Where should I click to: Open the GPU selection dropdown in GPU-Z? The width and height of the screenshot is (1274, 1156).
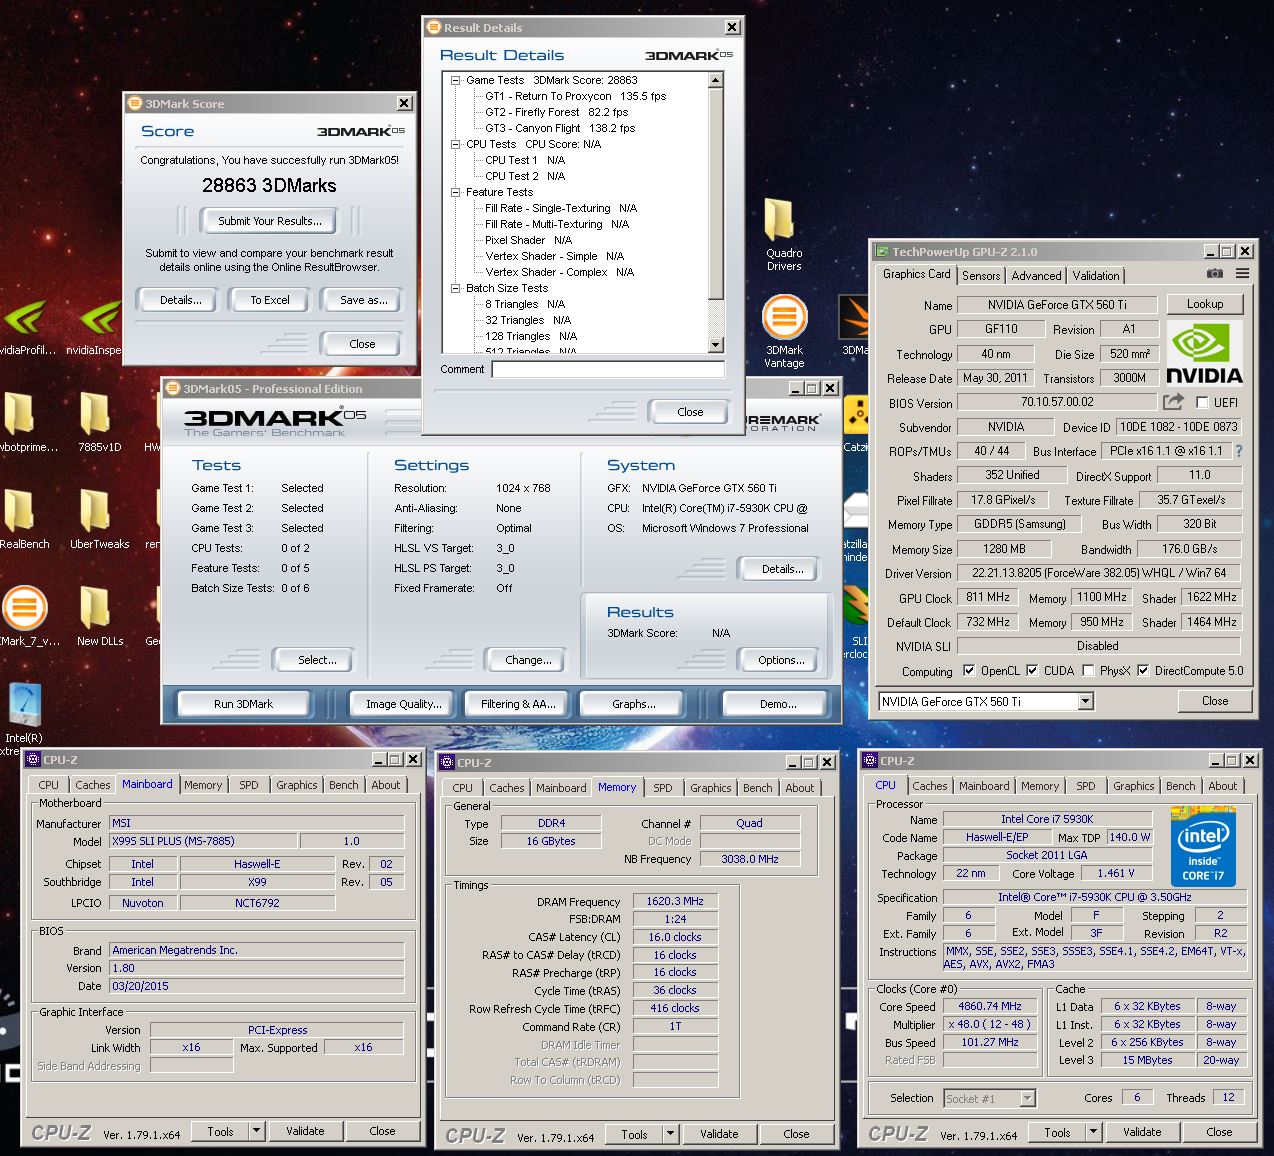pyautogui.click(x=1086, y=701)
